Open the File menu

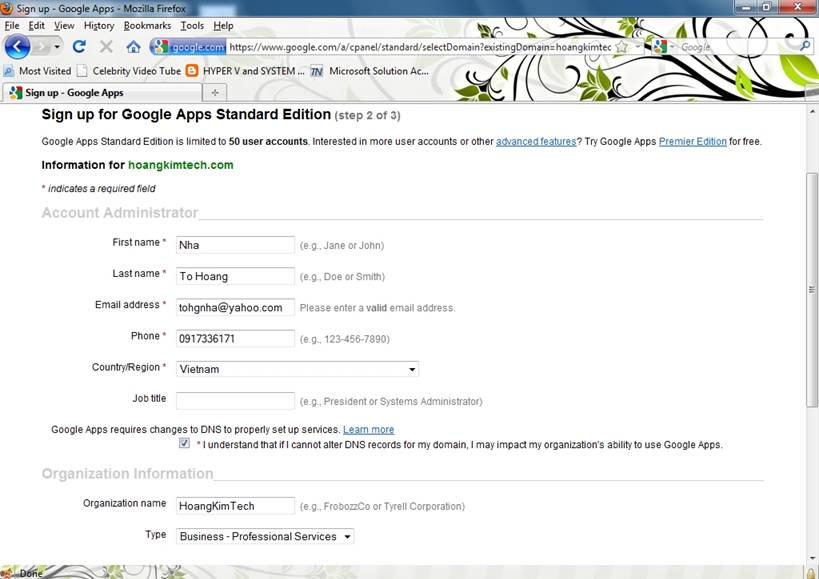tap(12, 26)
